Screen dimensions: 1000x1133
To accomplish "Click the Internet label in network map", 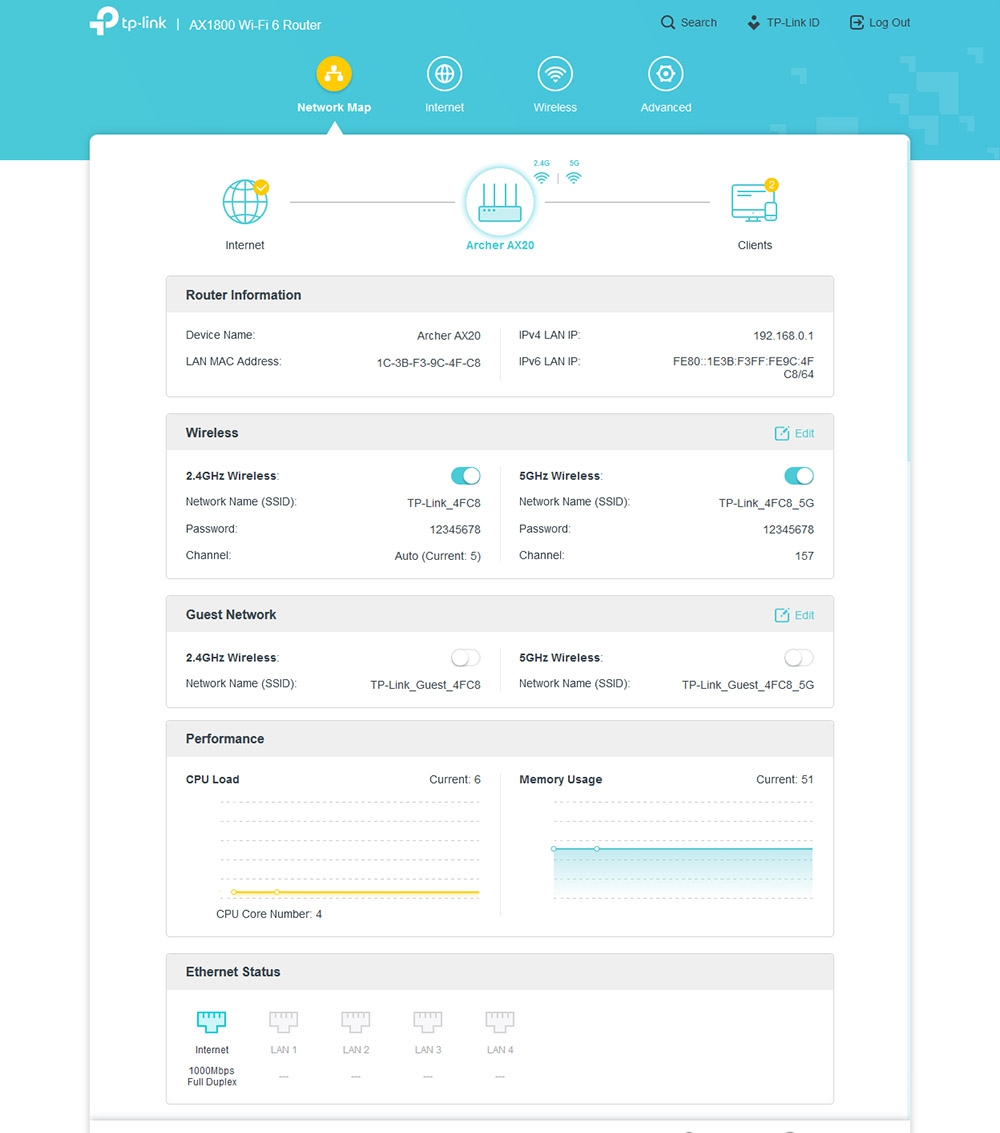I will pyautogui.click(x=245, y=246).
